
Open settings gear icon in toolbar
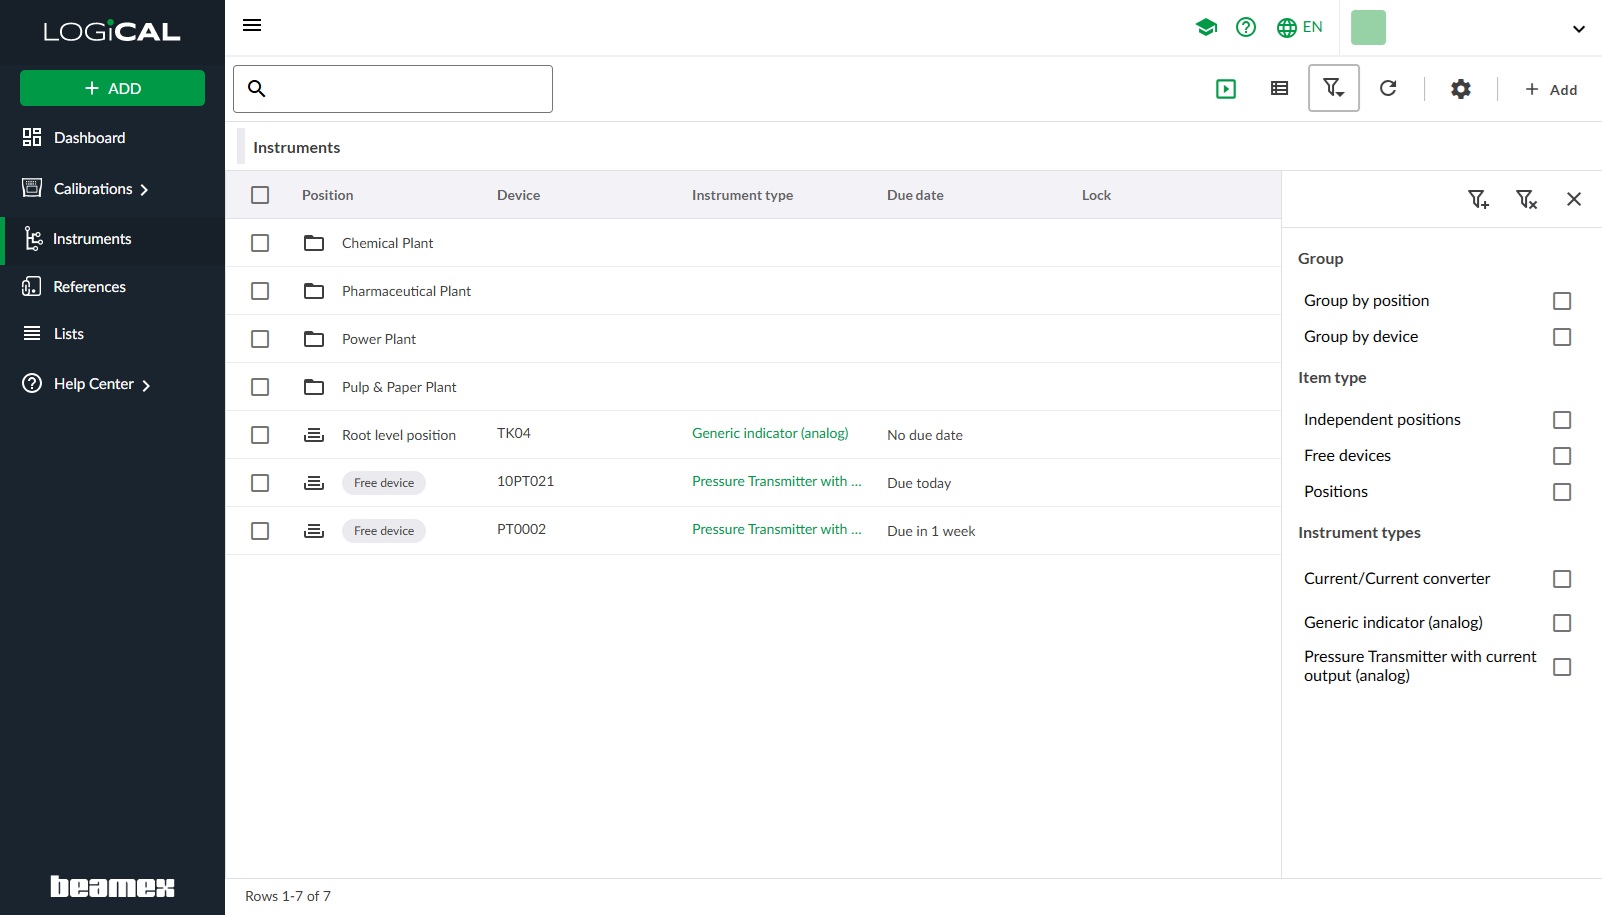pyautogui.click(x=1460, y=89)
